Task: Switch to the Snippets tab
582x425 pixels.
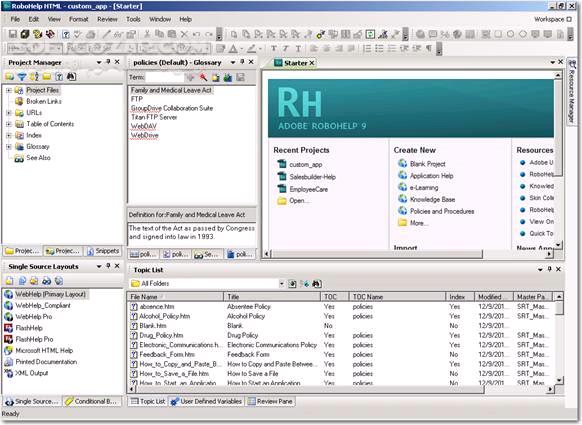Action: (103, 251)
